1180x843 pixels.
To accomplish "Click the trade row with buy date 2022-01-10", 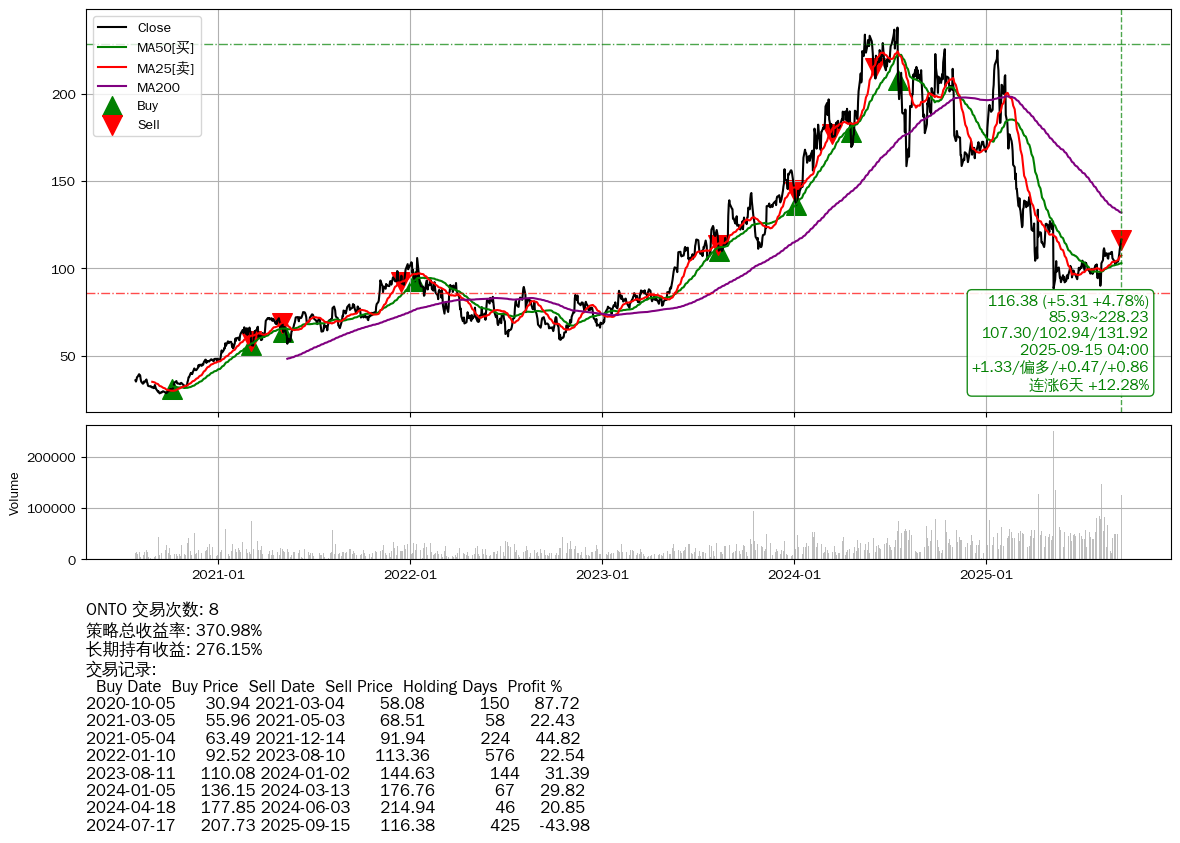I will (x=335, y=755).
